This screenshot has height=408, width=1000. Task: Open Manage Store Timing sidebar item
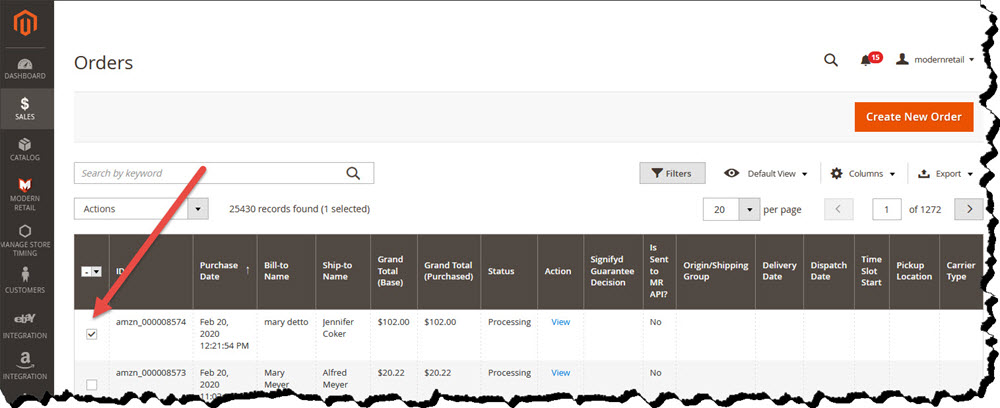point(25,240)
